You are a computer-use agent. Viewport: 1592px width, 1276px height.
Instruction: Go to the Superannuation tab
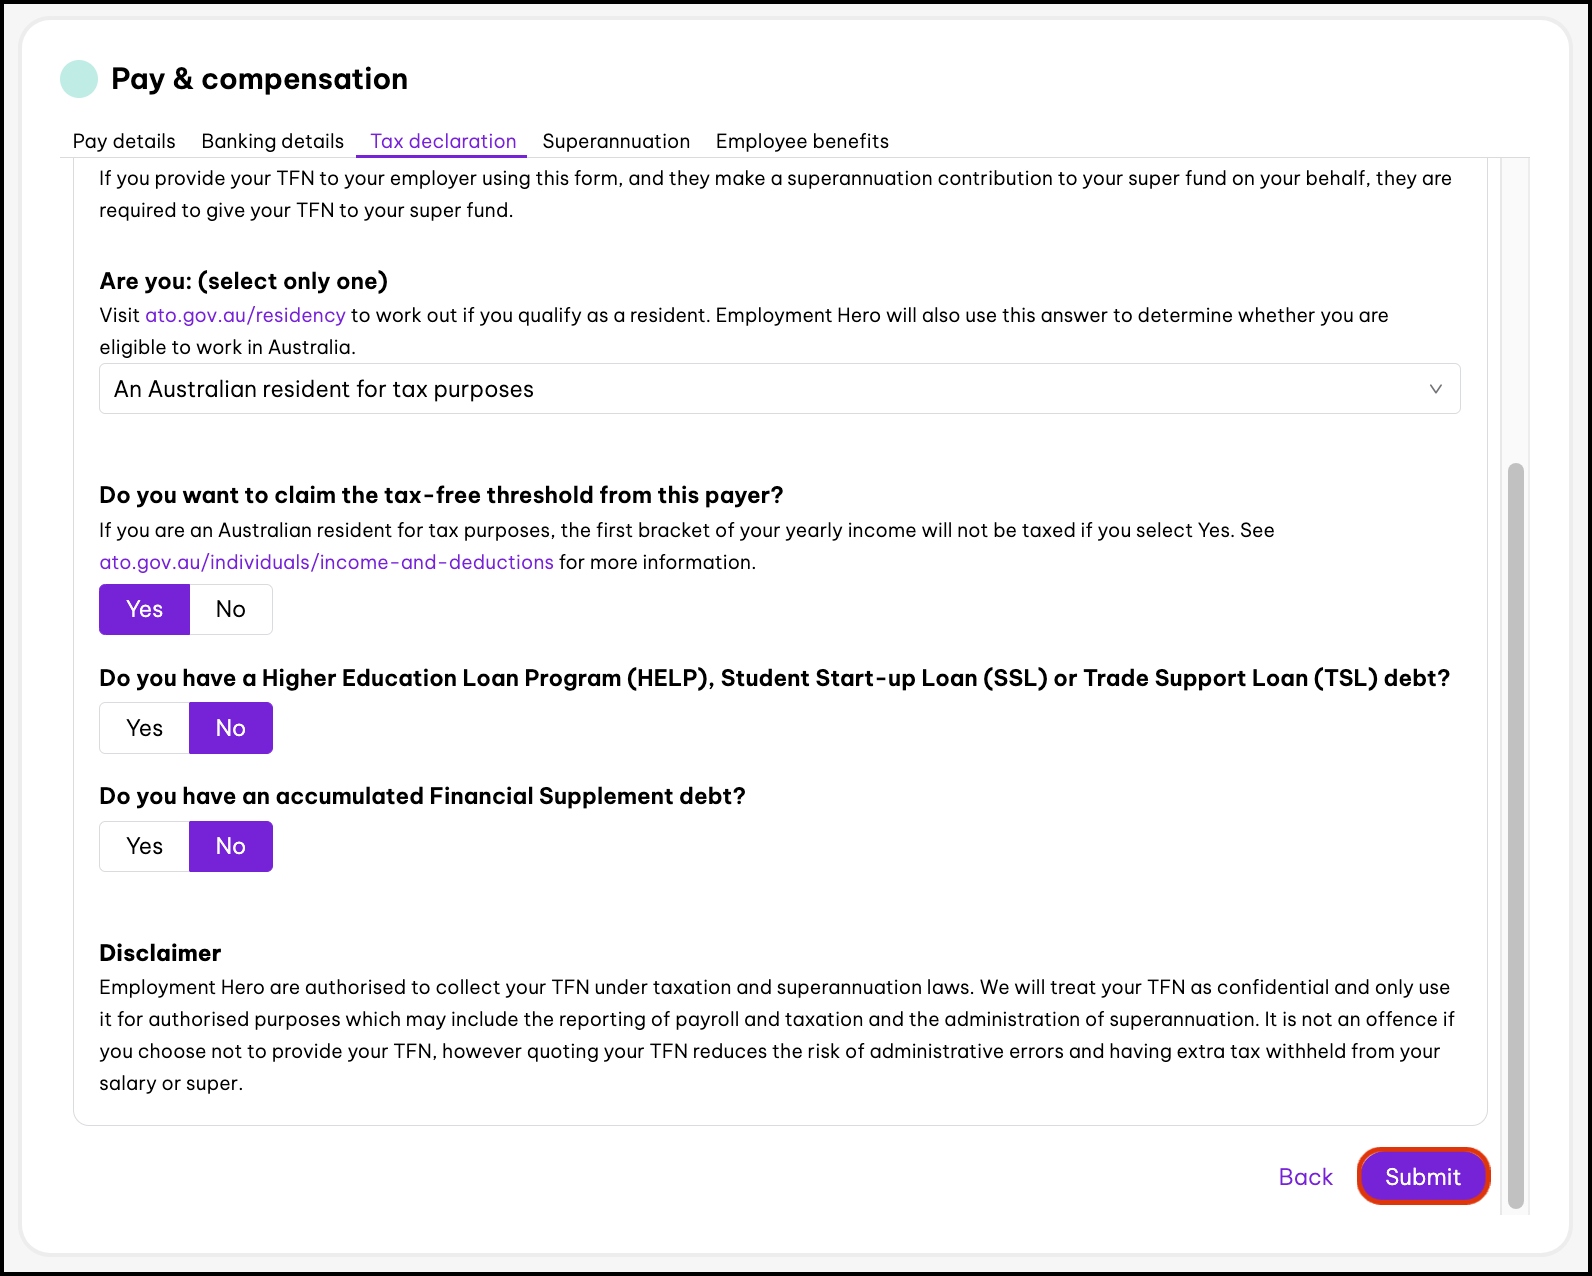[616, 141]
